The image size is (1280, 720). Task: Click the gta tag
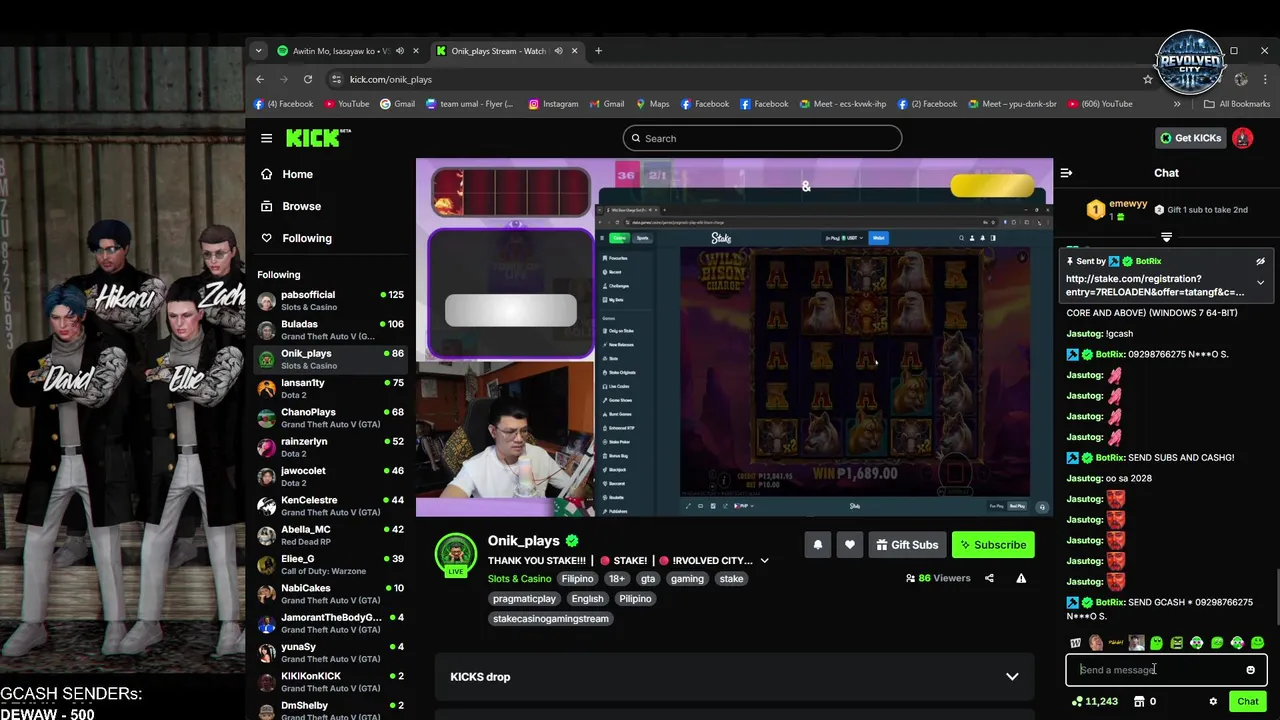pyautogui.click(x=648, y=579)
